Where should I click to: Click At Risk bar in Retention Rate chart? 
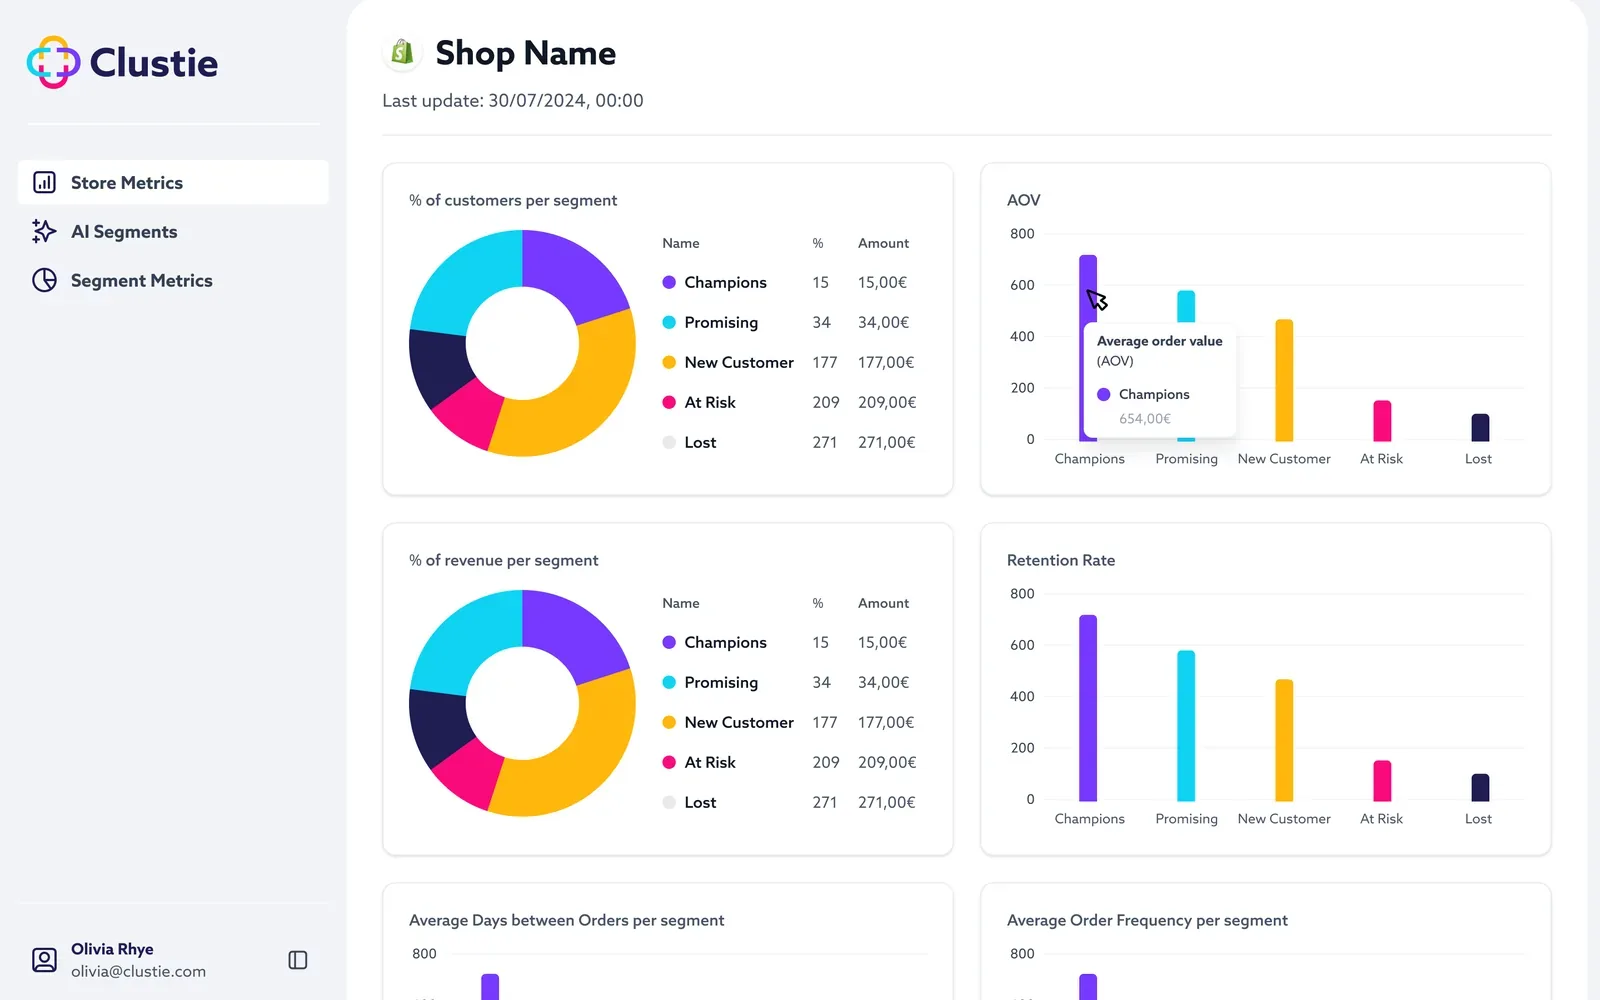pyautogui.click(x=1382, y=781)
